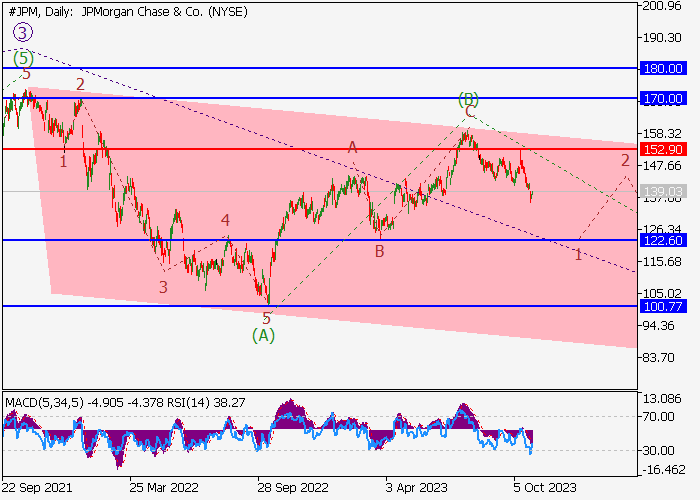Select the green (B) wave label
Viewport: 700px width, 500px height.
tap(468, 99)
